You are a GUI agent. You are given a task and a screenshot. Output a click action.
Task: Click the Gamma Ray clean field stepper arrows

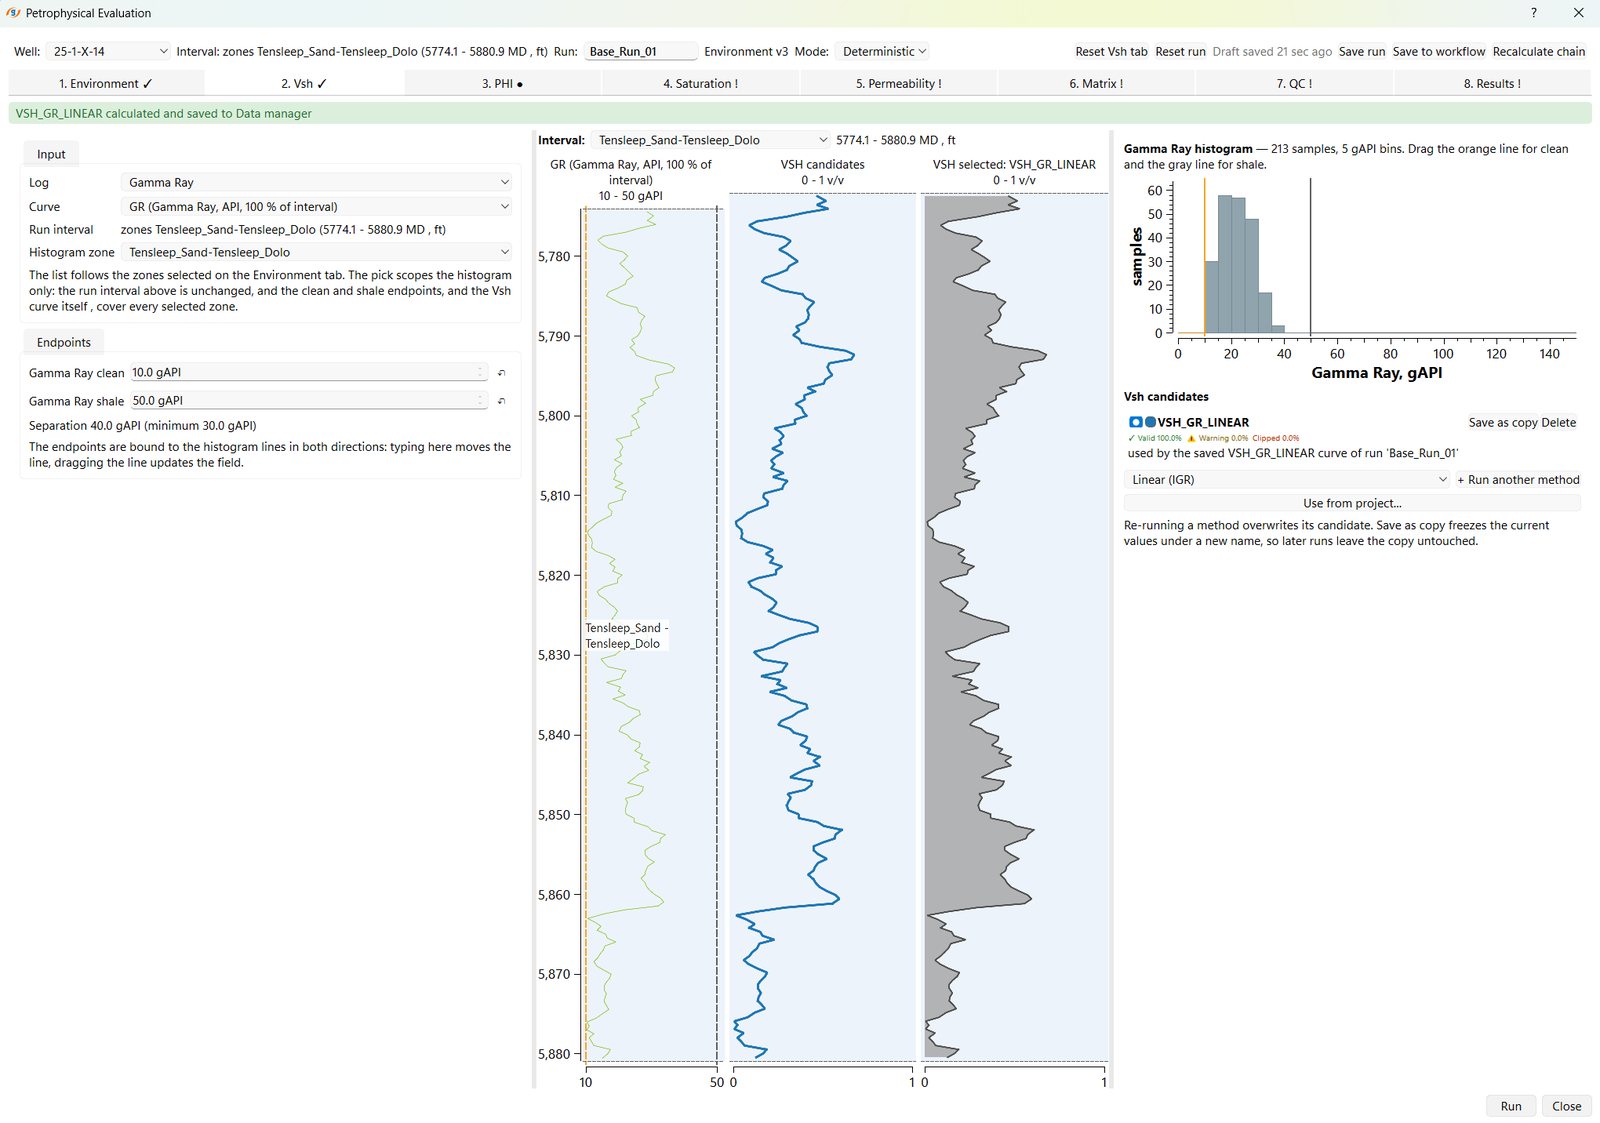480,372
